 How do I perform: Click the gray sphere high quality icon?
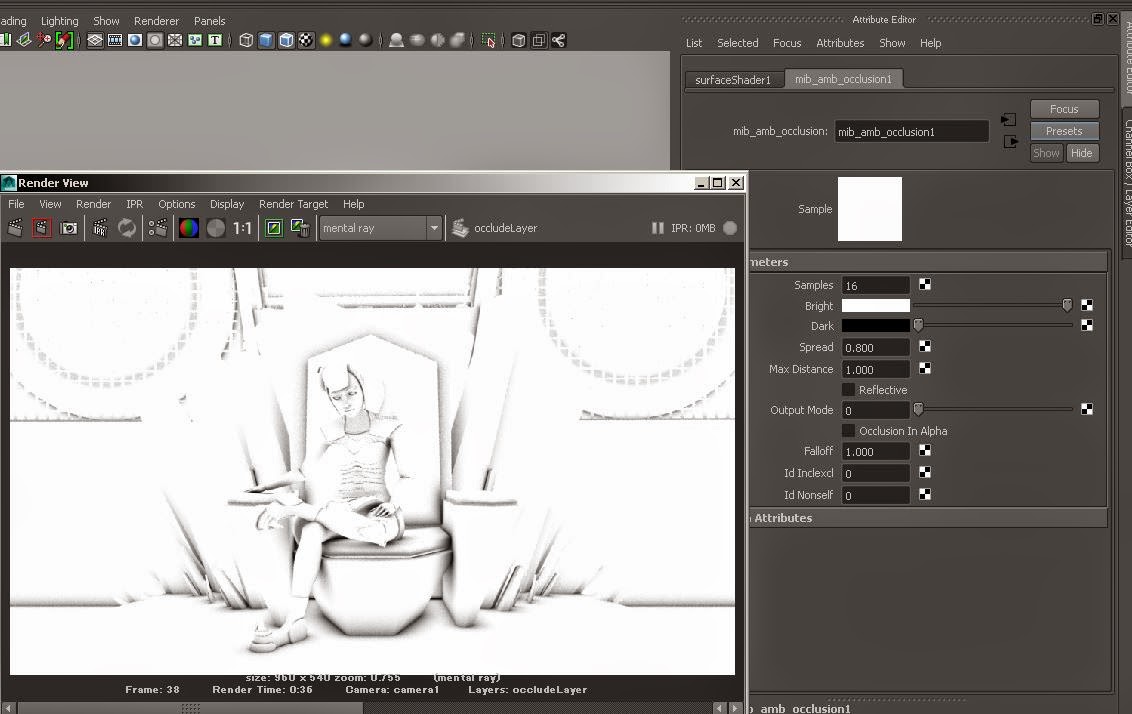pos(366,40)
